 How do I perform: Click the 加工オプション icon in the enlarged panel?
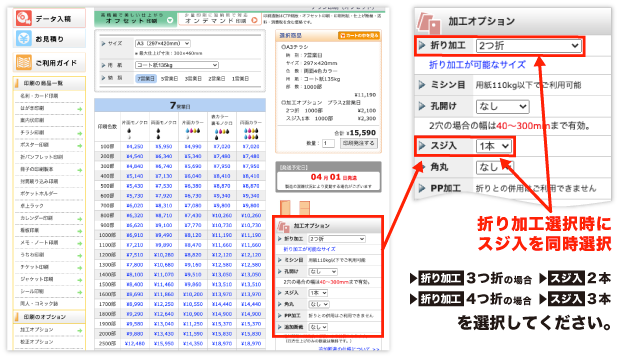(x=429, y=23)
